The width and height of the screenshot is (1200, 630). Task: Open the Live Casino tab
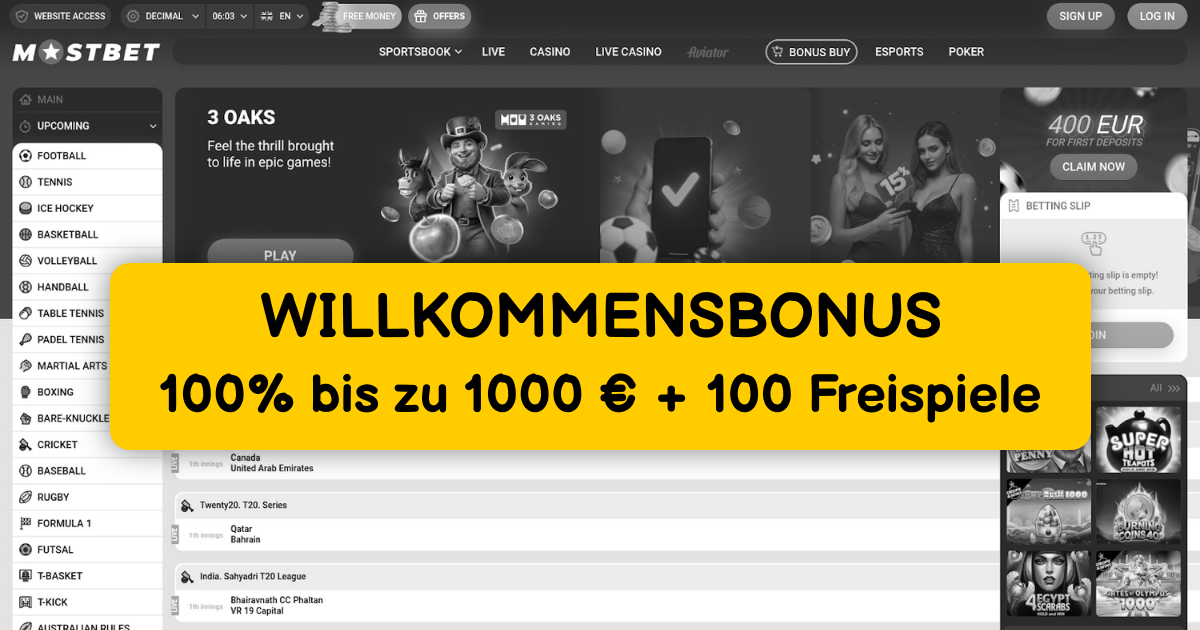point(628,52)
